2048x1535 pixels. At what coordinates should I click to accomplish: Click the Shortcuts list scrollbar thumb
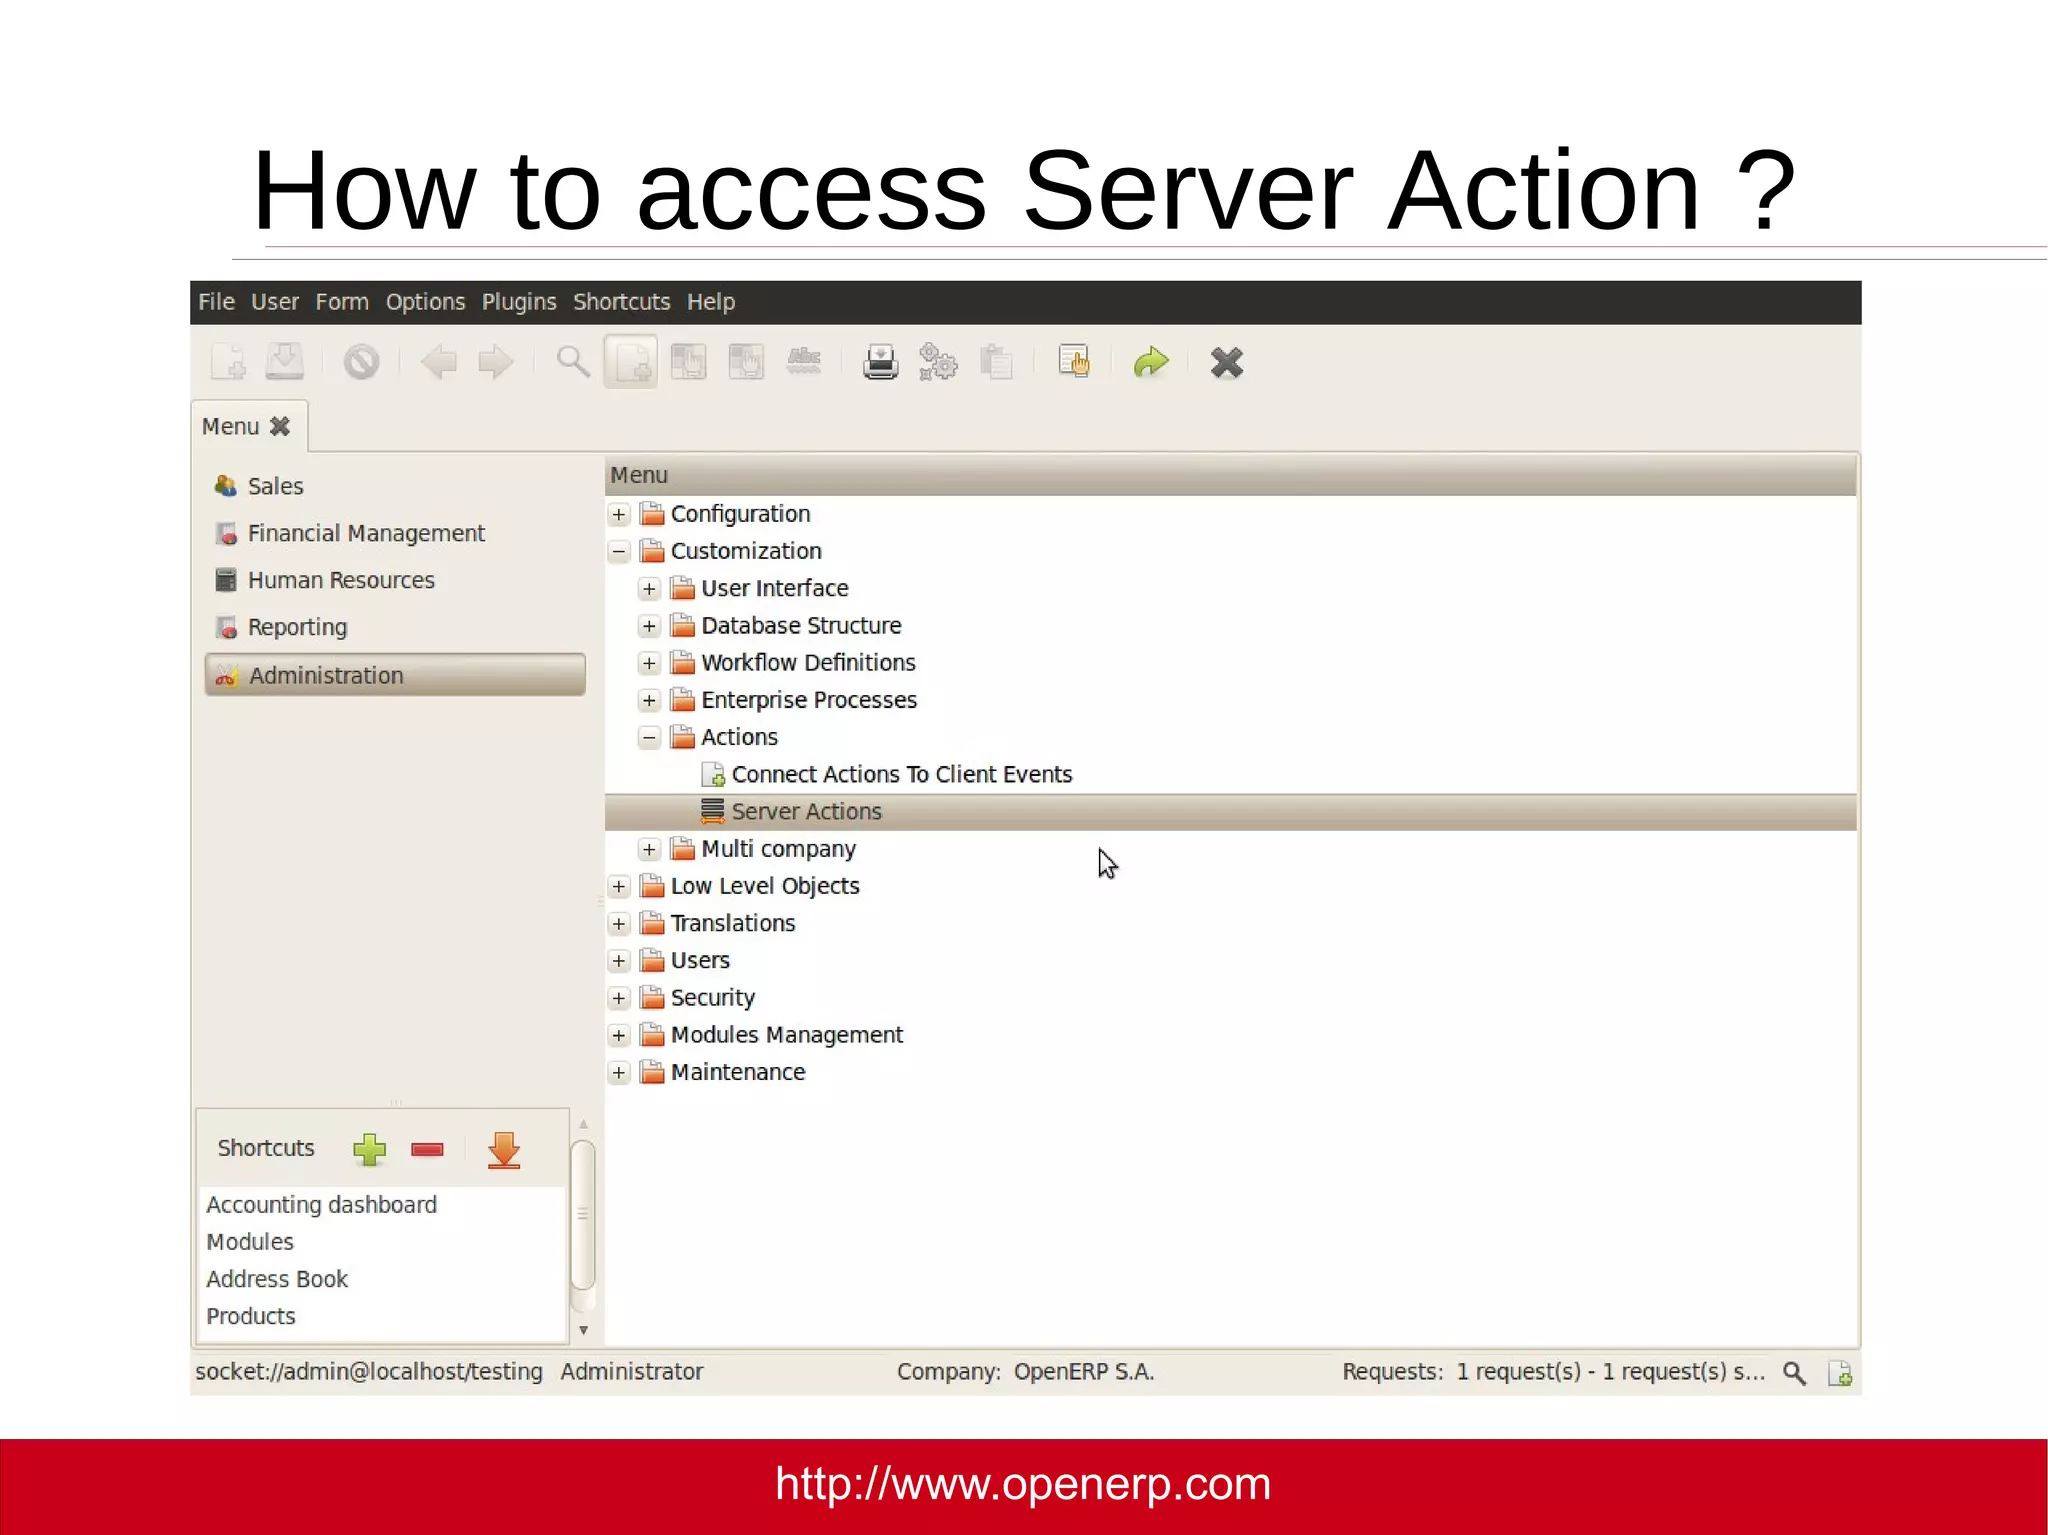[x=583, y=1214]
